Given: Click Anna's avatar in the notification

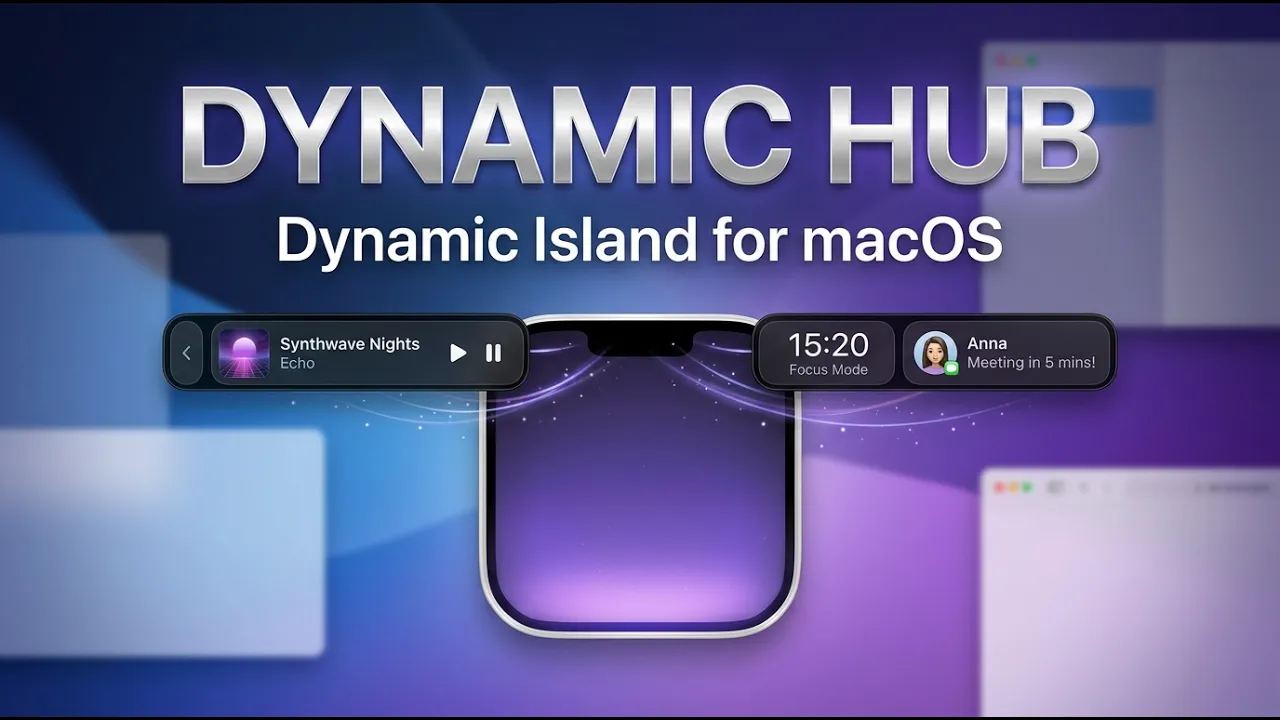Looking at the screenshot, I should click(936, 353).
